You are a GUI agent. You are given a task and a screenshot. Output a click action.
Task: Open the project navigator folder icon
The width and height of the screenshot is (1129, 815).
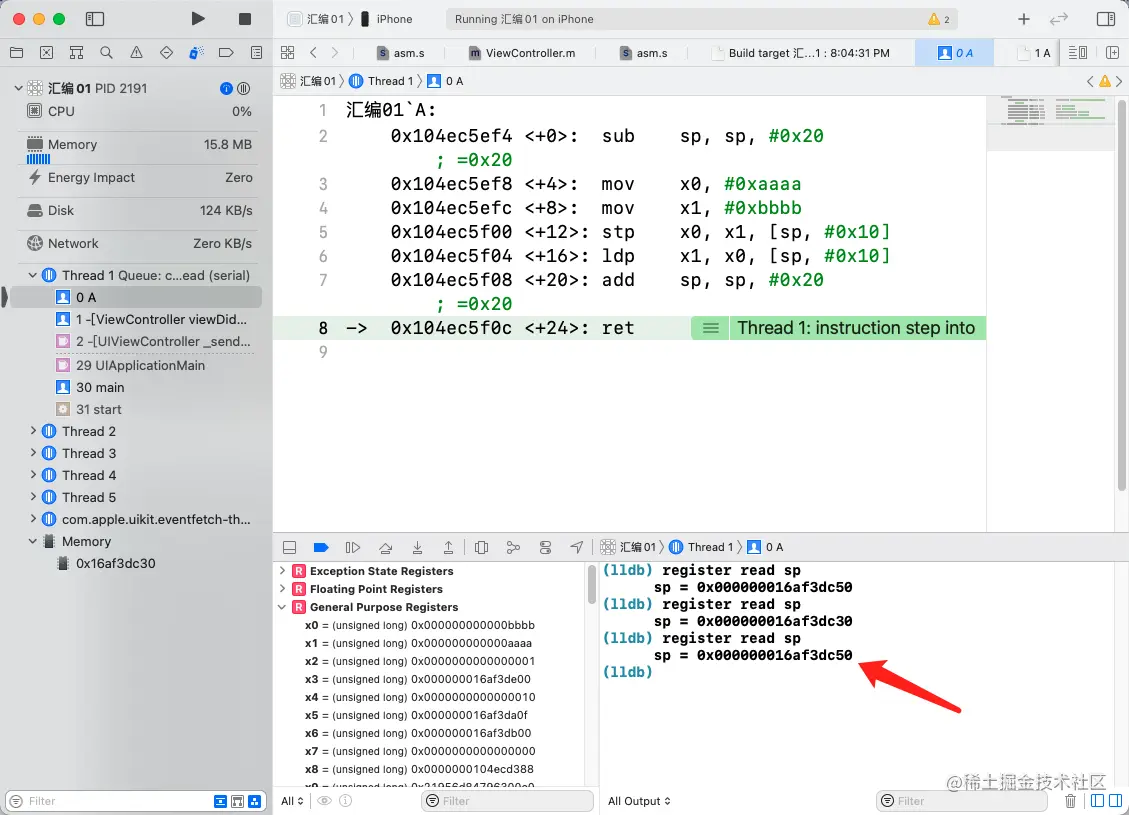(17, 53)
